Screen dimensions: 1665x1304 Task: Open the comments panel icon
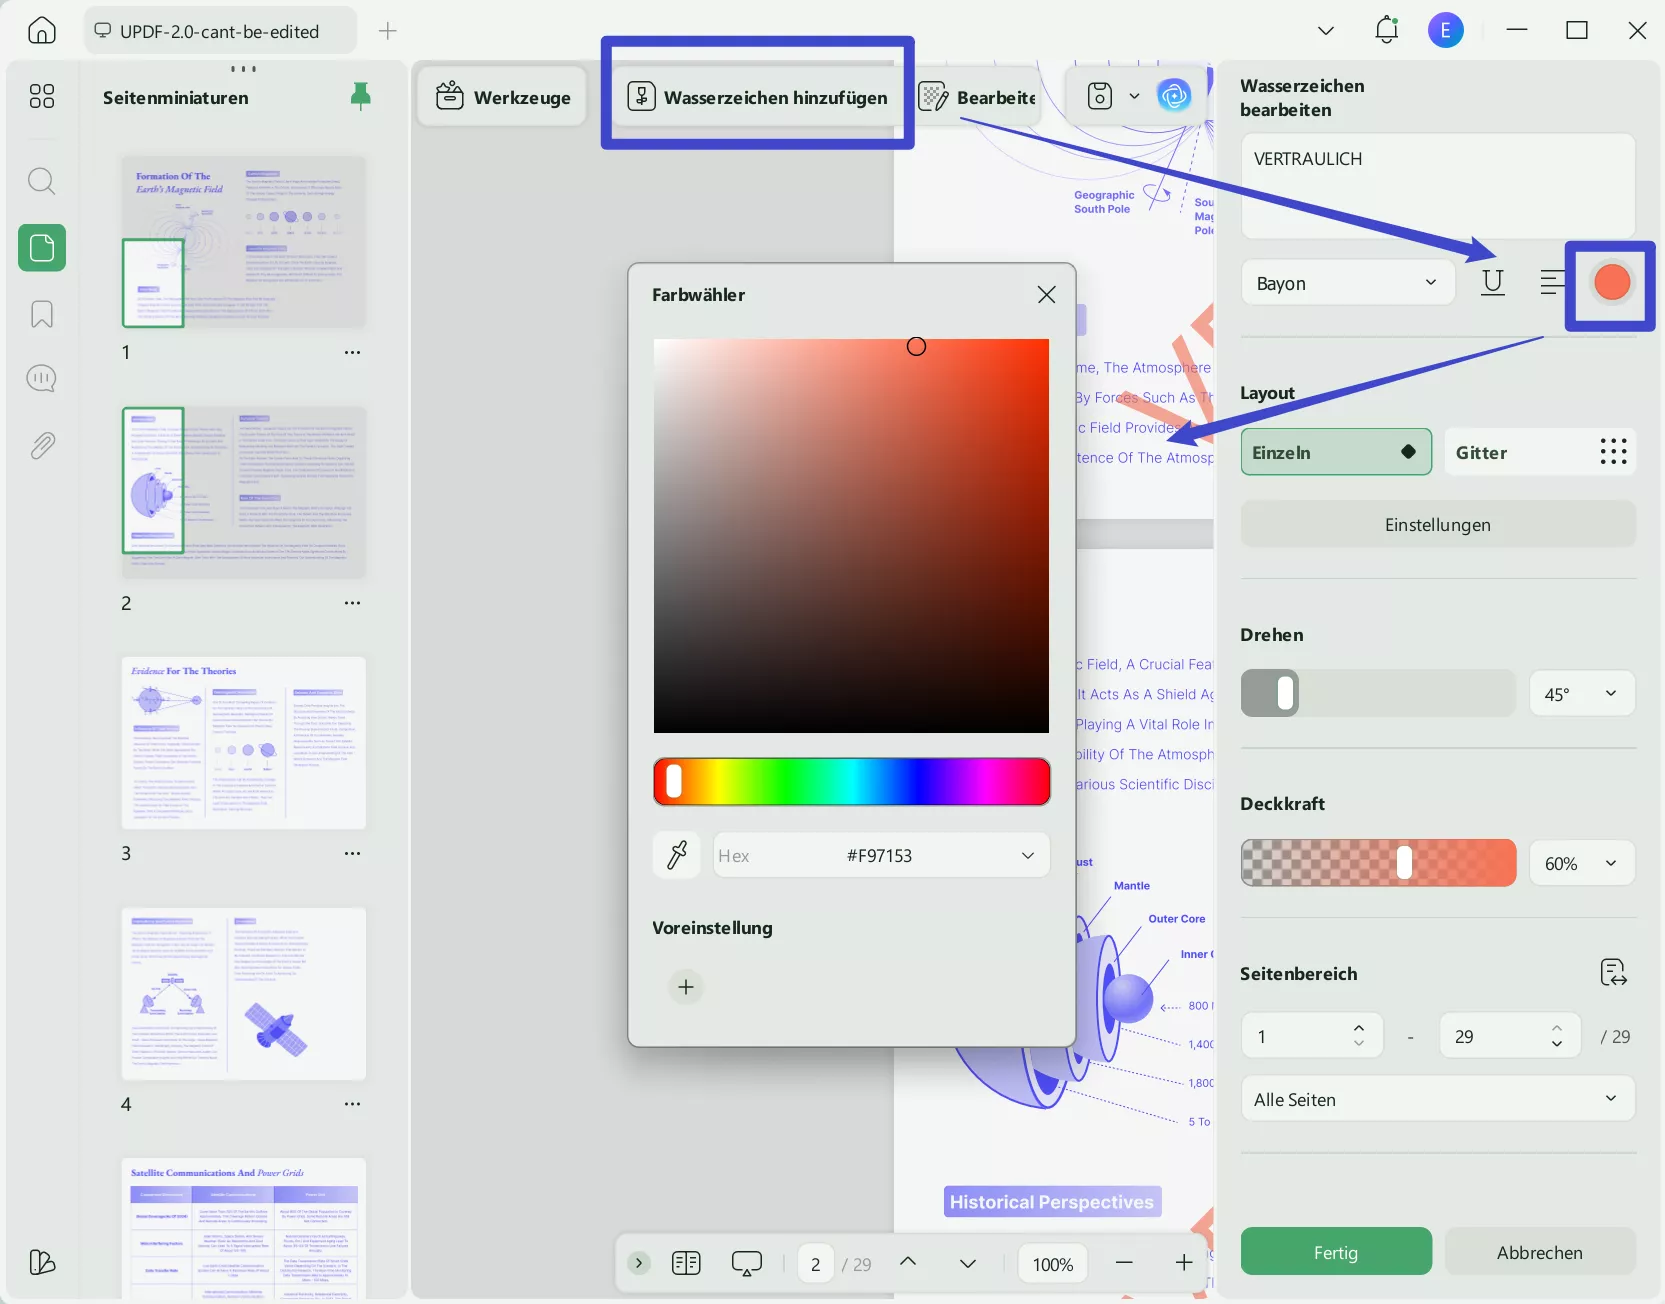42,379
